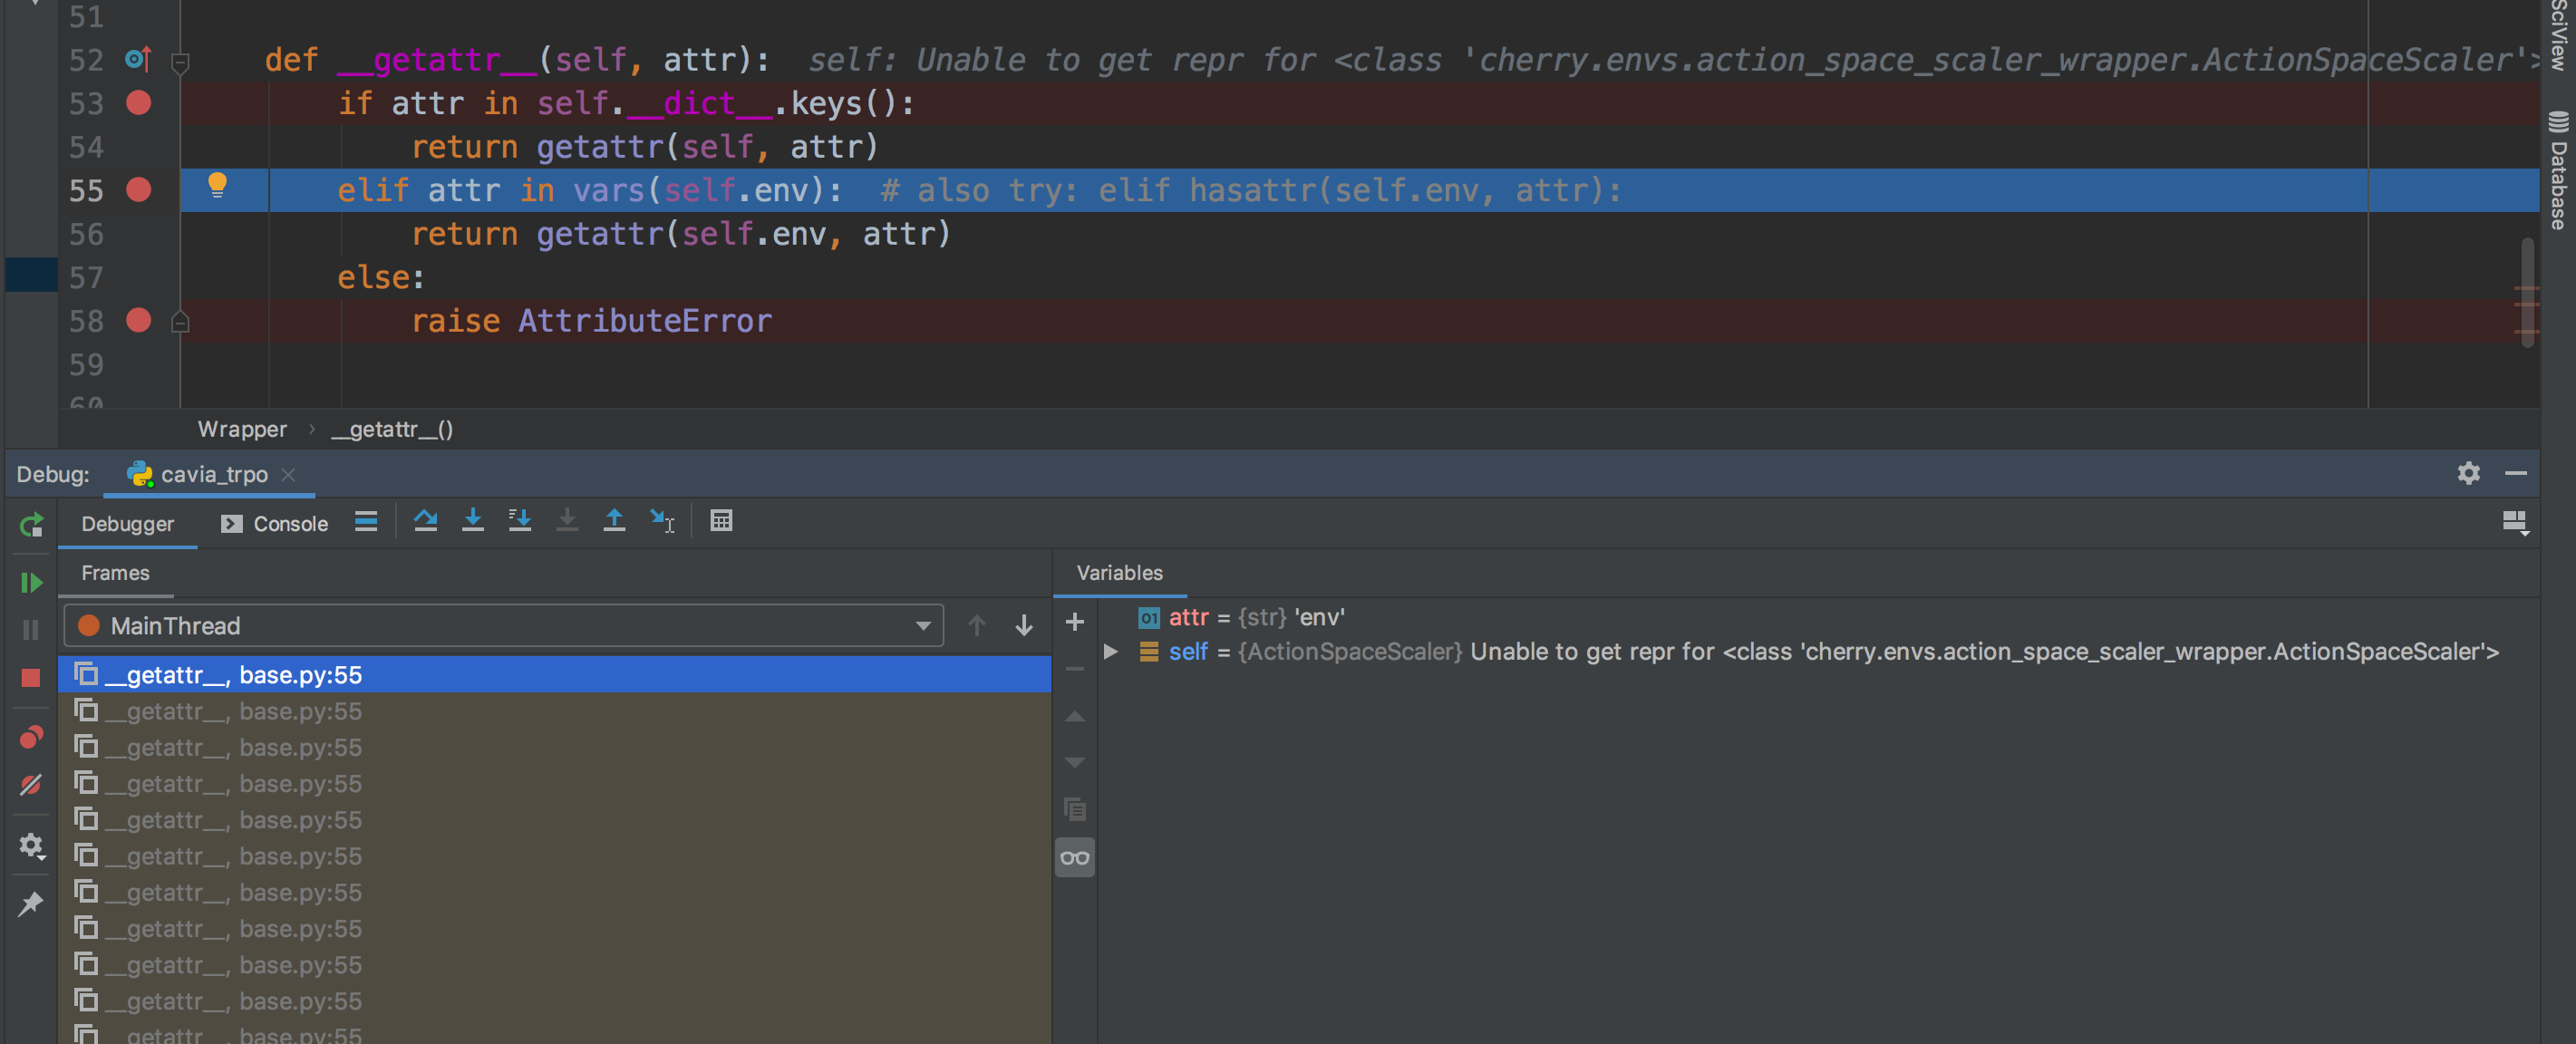Collapse the __getattr__ method fold marker
The width and height of the screenshot is (2576, 1044).
tap(180, 62)
